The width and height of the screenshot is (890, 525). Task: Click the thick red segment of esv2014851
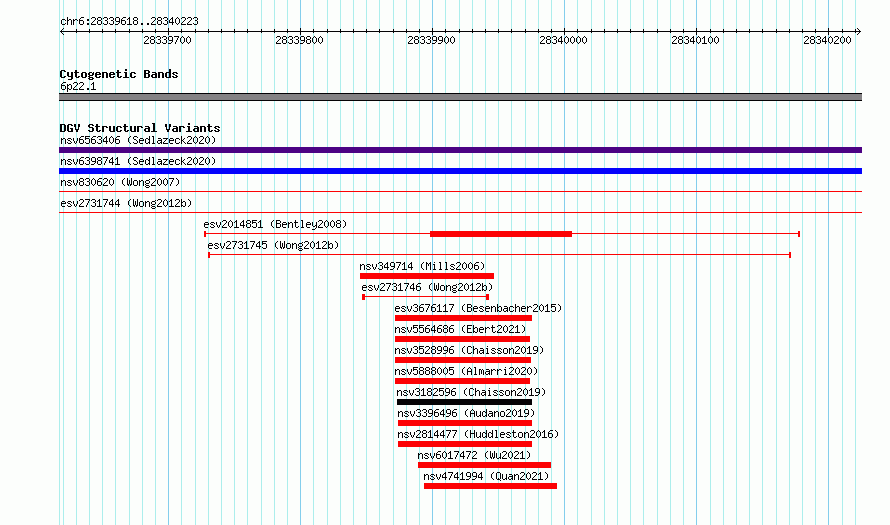coord(501,234)
